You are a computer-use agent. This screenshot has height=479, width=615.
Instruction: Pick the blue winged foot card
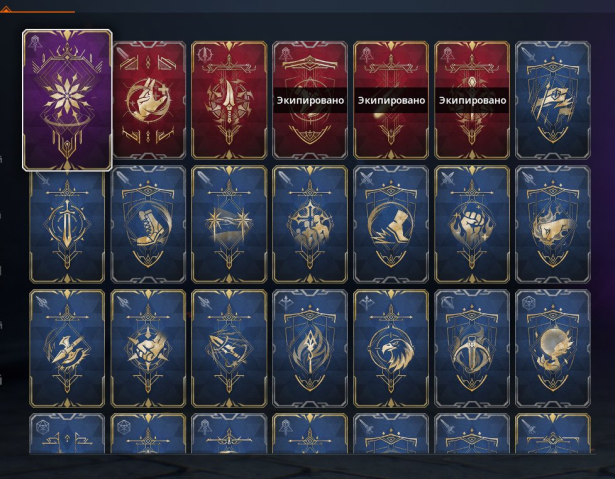[391, 224]
